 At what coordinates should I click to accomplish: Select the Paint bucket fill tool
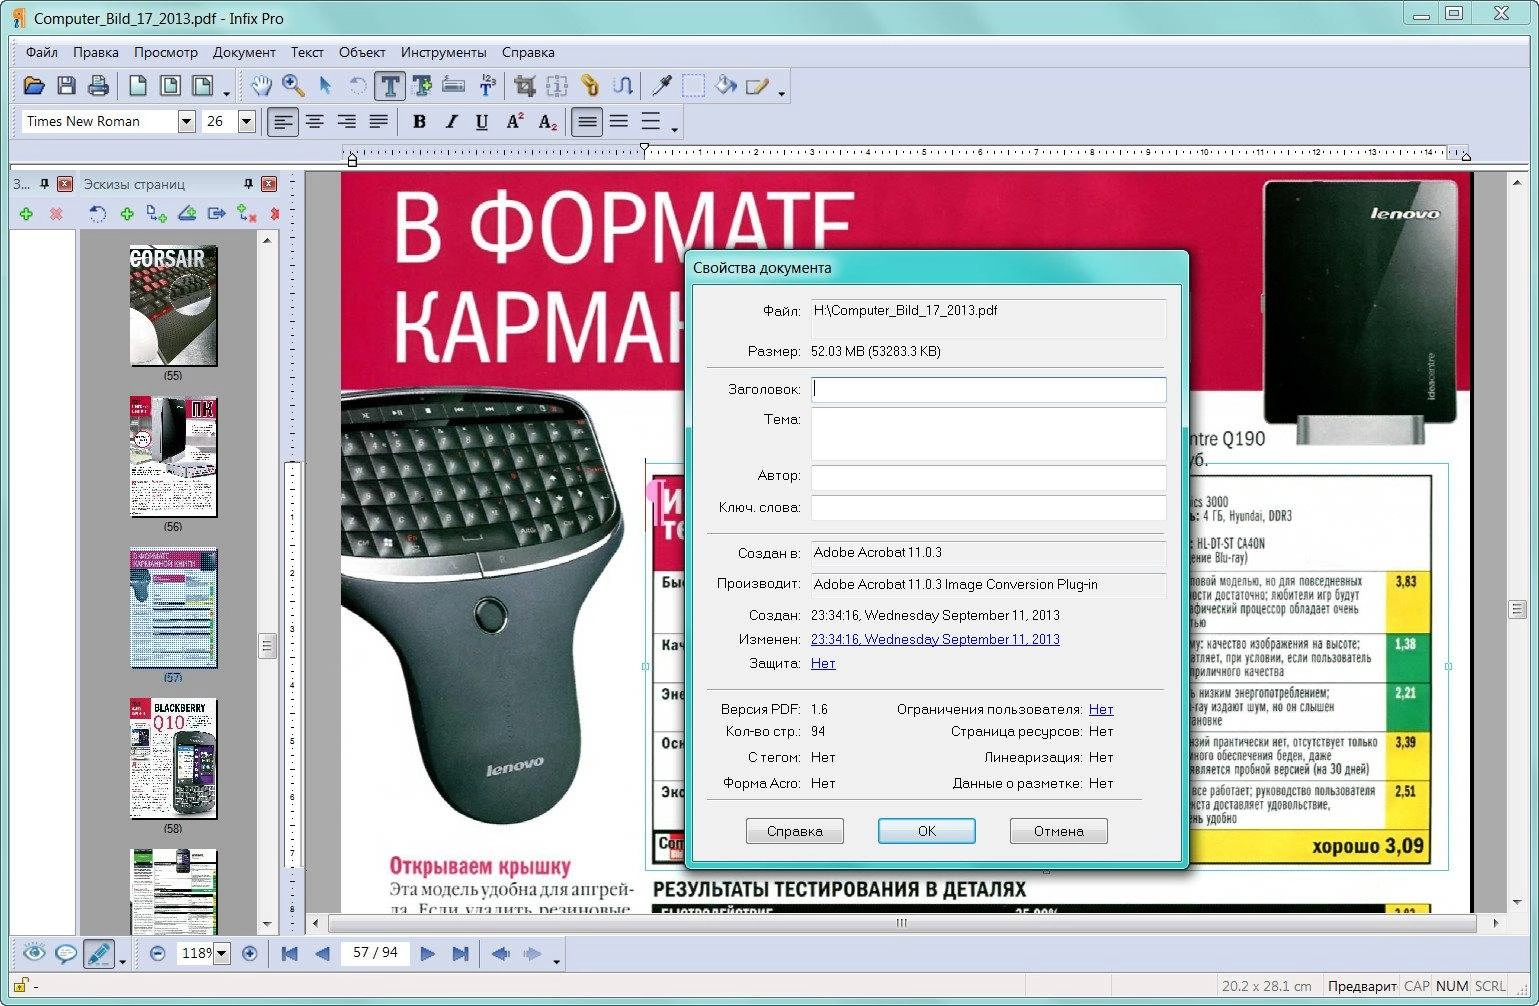click(726, 86)
